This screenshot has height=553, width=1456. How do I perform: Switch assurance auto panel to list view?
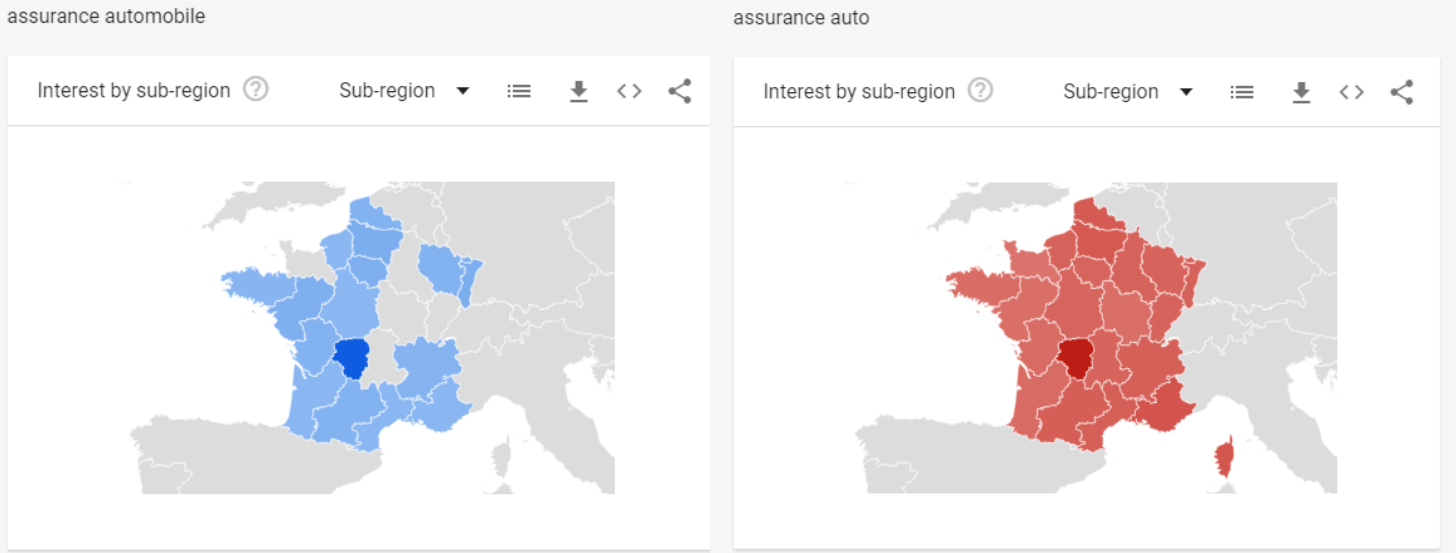click(x=1242, y=92)
